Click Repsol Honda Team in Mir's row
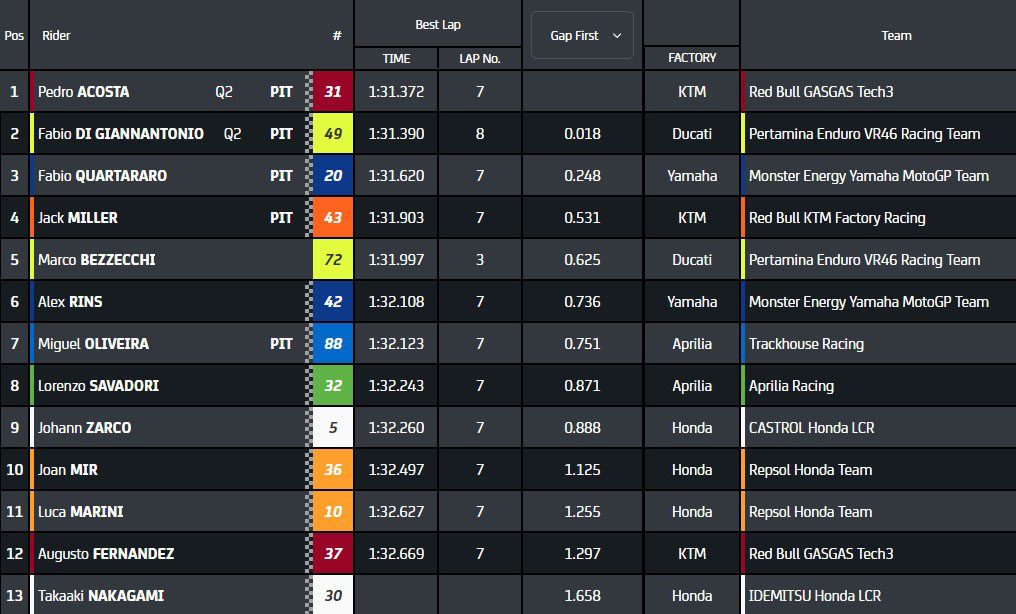The width and height of the screenshot is (1016, 614). pyautogui.click(x=810, y=470)
